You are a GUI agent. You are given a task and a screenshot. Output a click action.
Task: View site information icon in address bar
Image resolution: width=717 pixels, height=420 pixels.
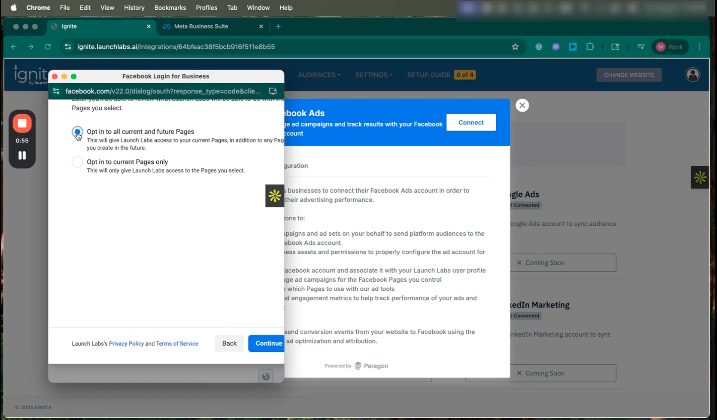click(68, 47)
